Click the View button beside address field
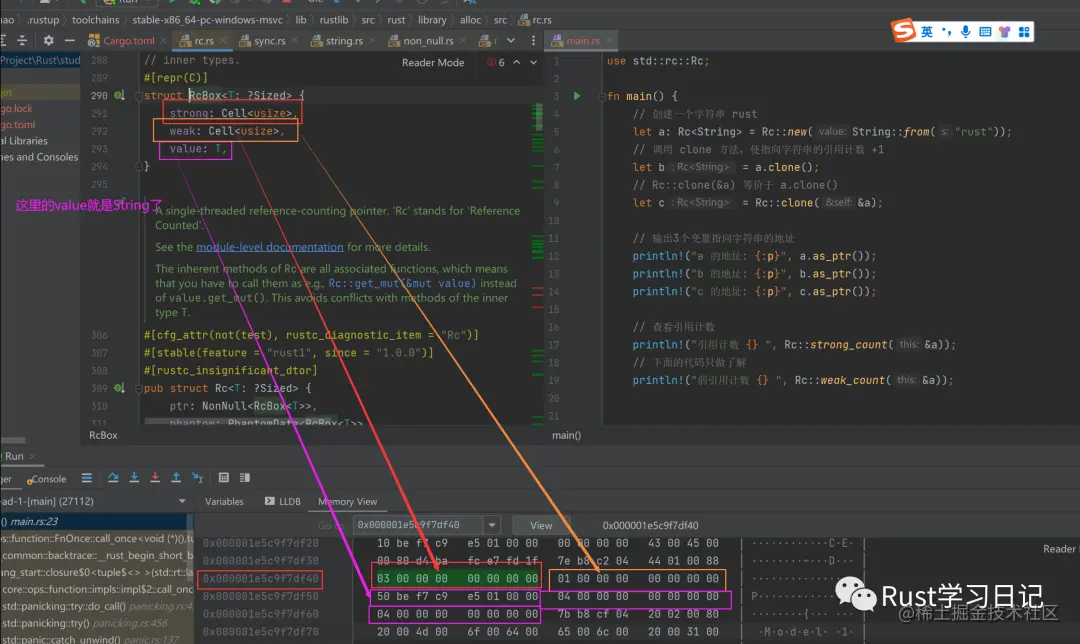Screen dimensions: 1080x644 (x=541, y=526)
